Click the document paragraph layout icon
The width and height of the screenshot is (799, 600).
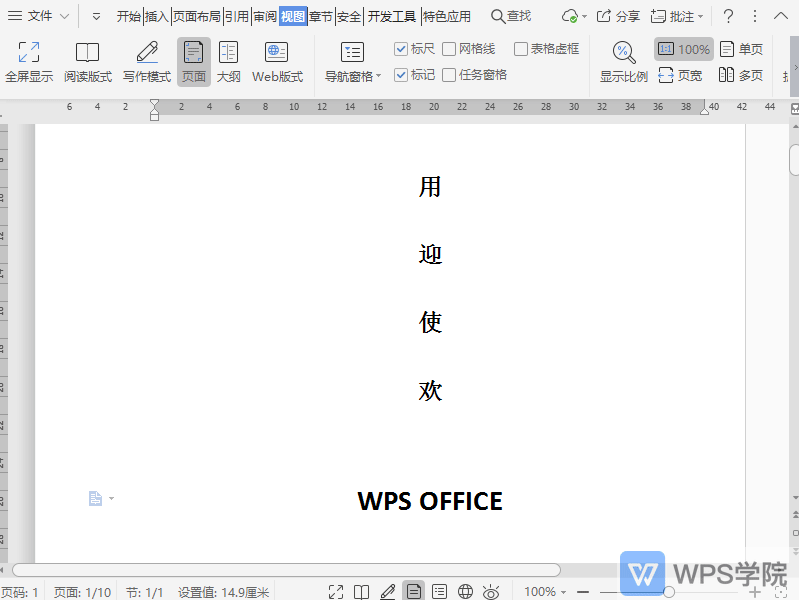[x=95, y=498]
